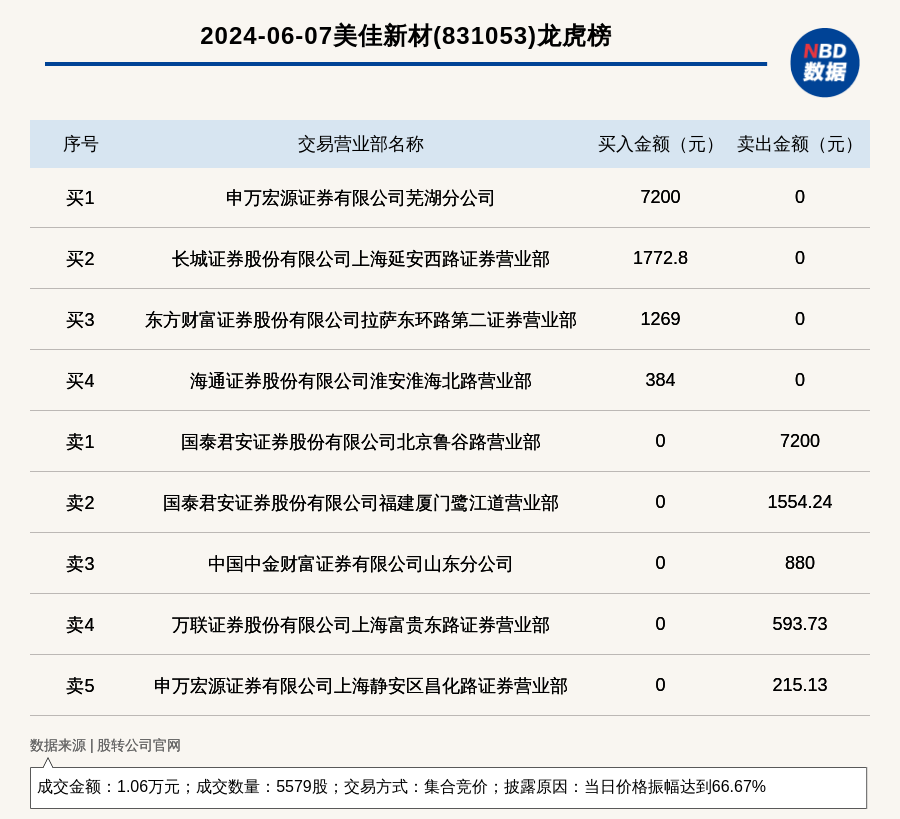This screenshot has height=819, width=900.
Task: Click the 593.73 sell amount
Action: tap(800, 623)
